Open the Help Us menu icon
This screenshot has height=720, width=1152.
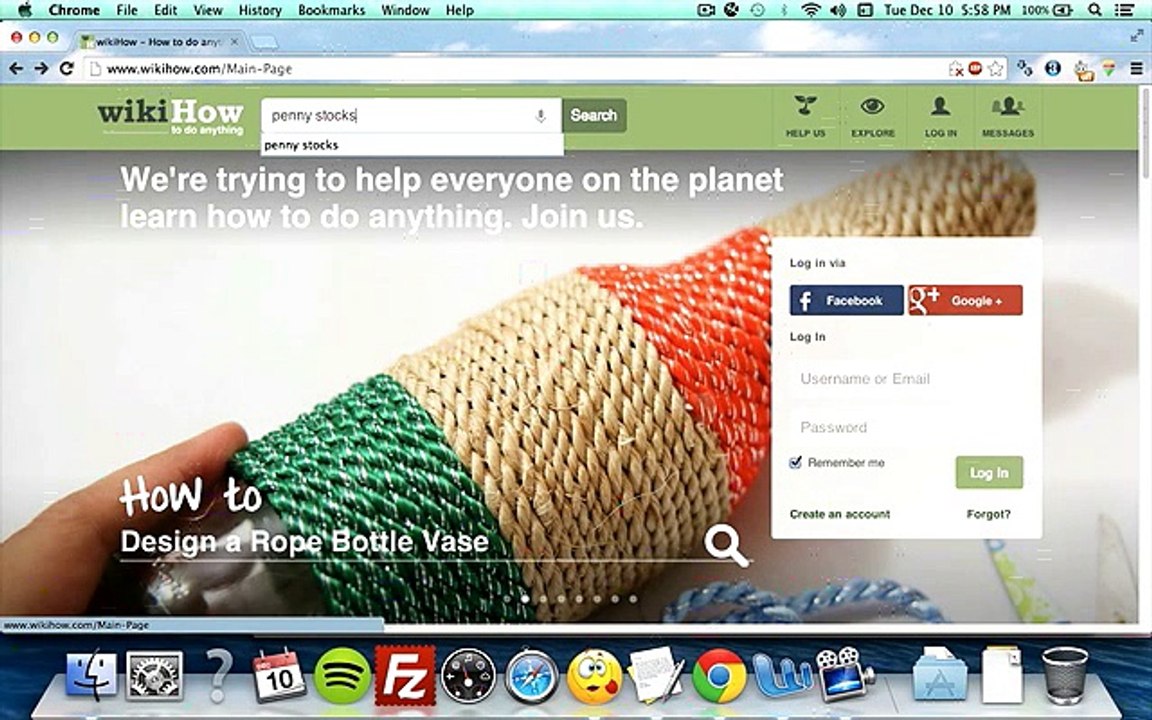coord(806,116)
